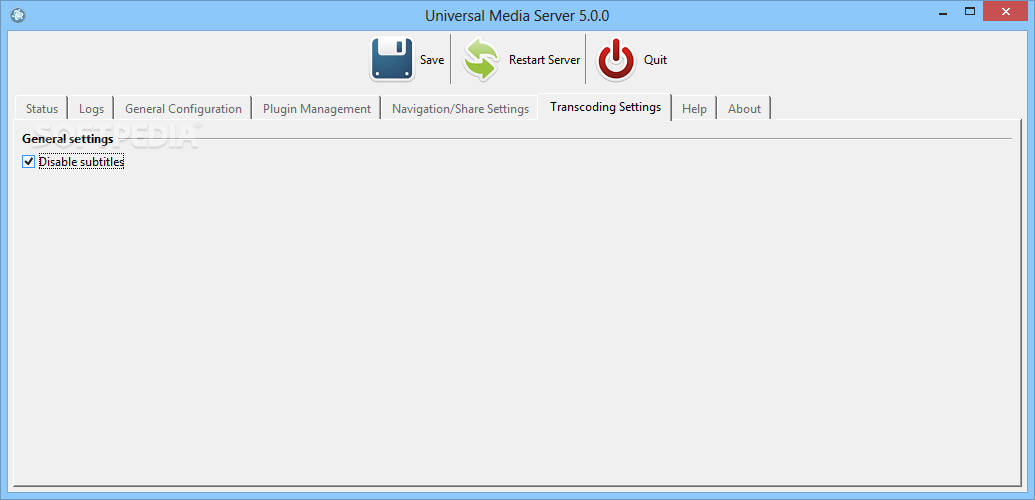Click the Restart Server text label

point(545,60)
